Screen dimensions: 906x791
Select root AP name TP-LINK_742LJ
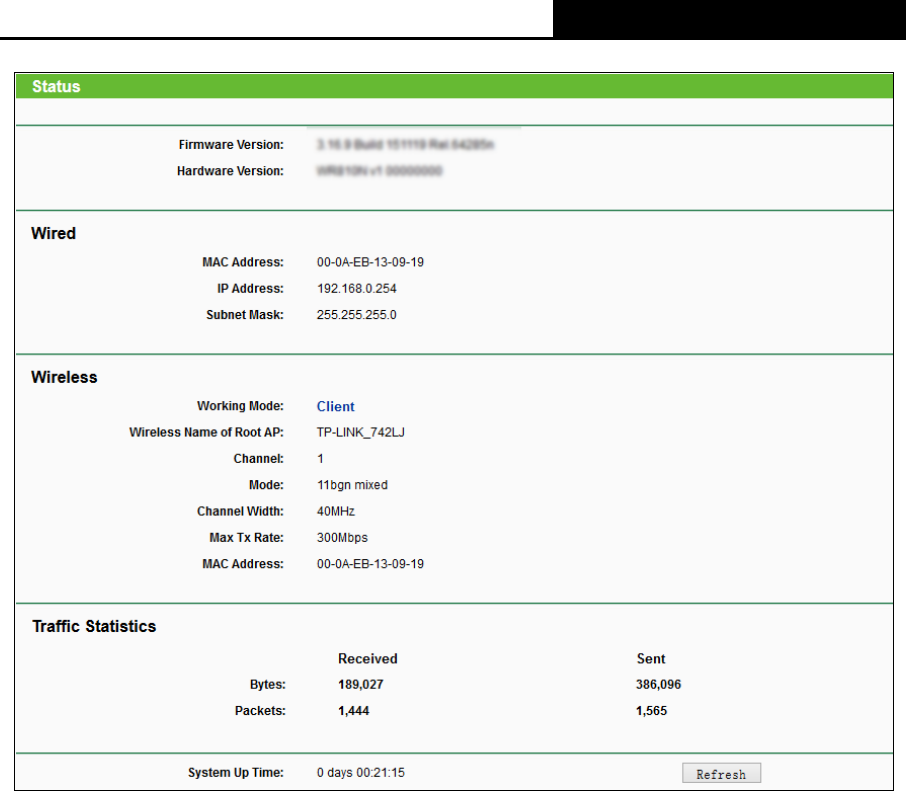tap(361, 432)
